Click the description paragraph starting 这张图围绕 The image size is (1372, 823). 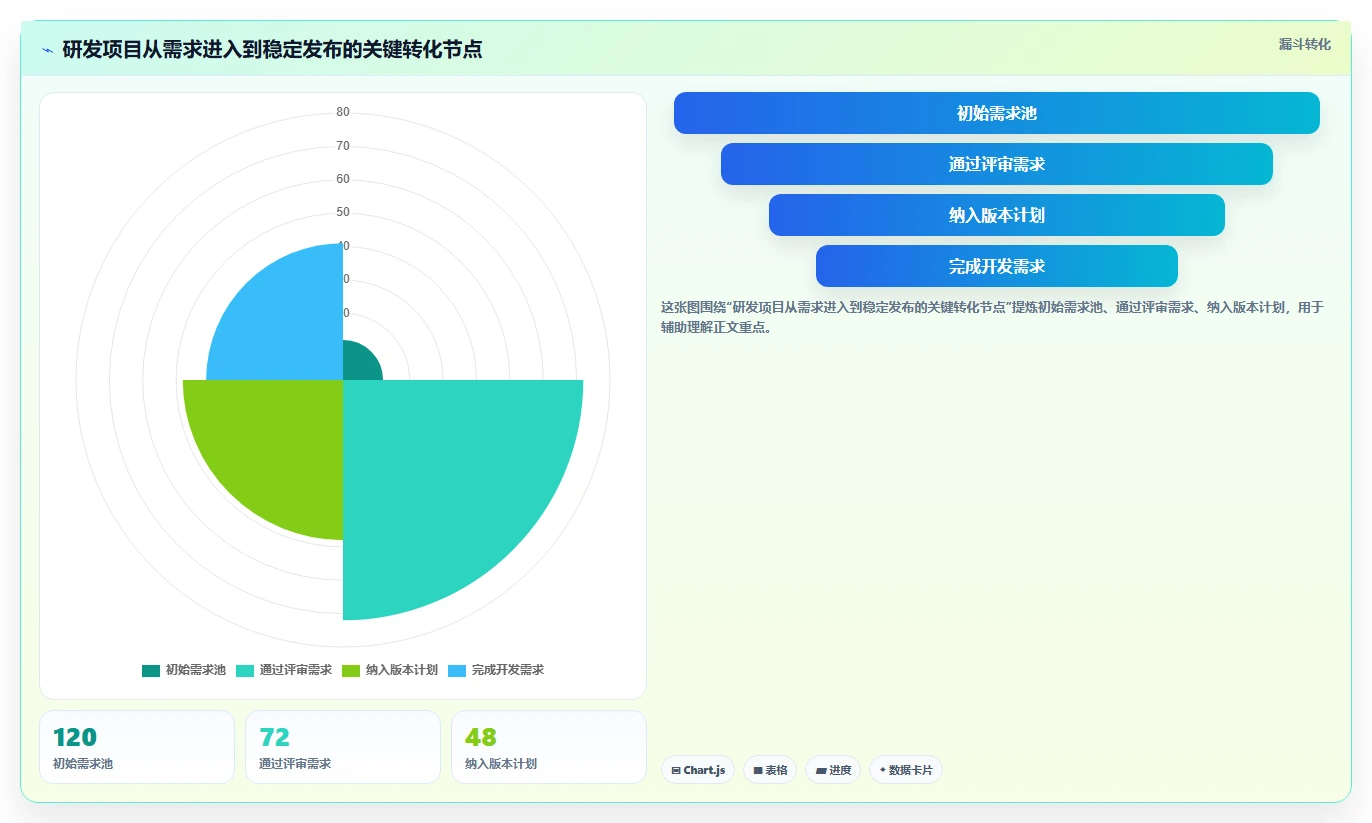coord(992,317)
